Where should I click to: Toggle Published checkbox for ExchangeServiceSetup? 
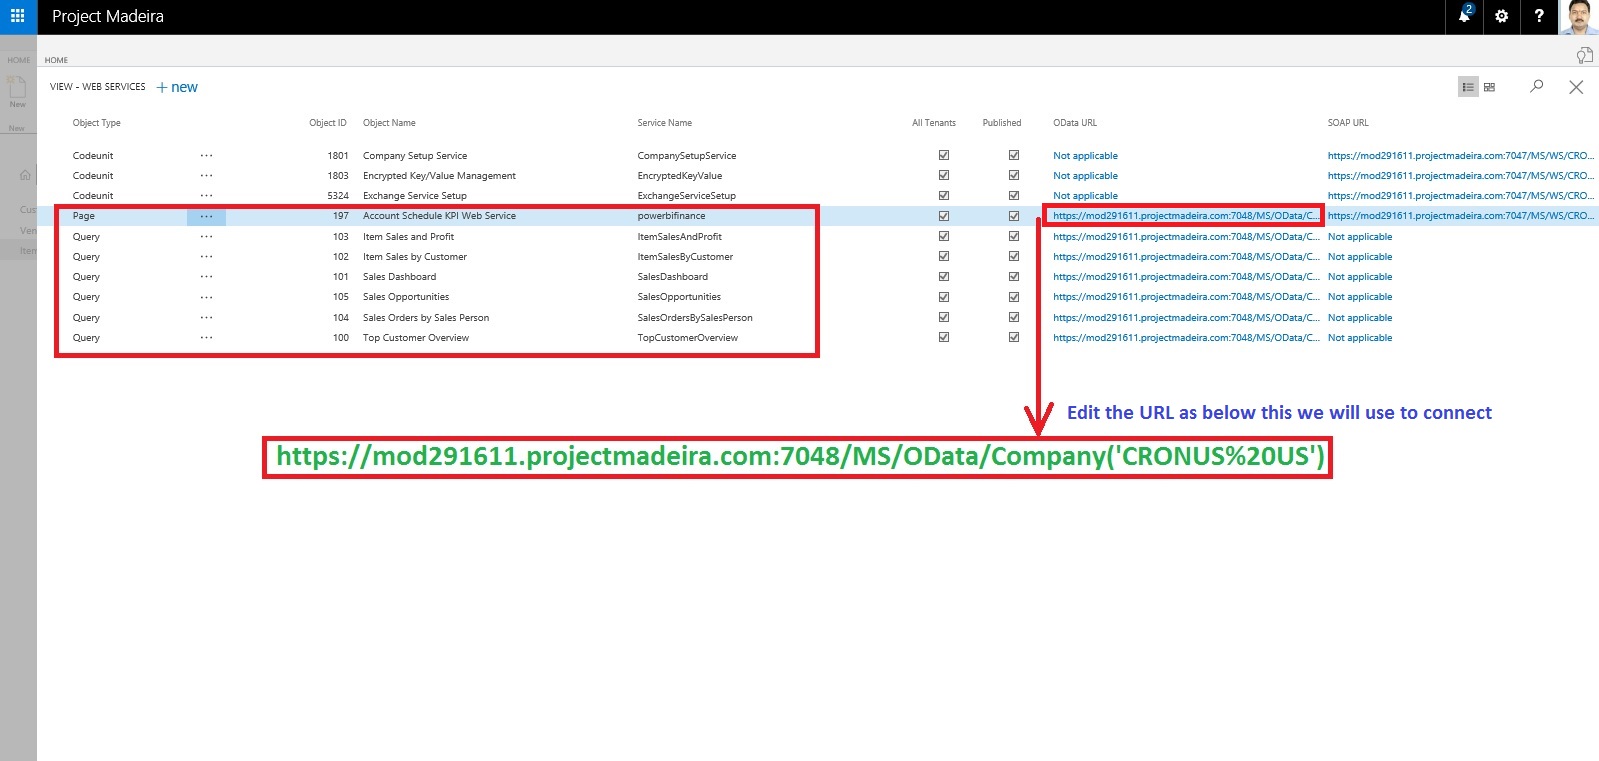[1014, 195]
